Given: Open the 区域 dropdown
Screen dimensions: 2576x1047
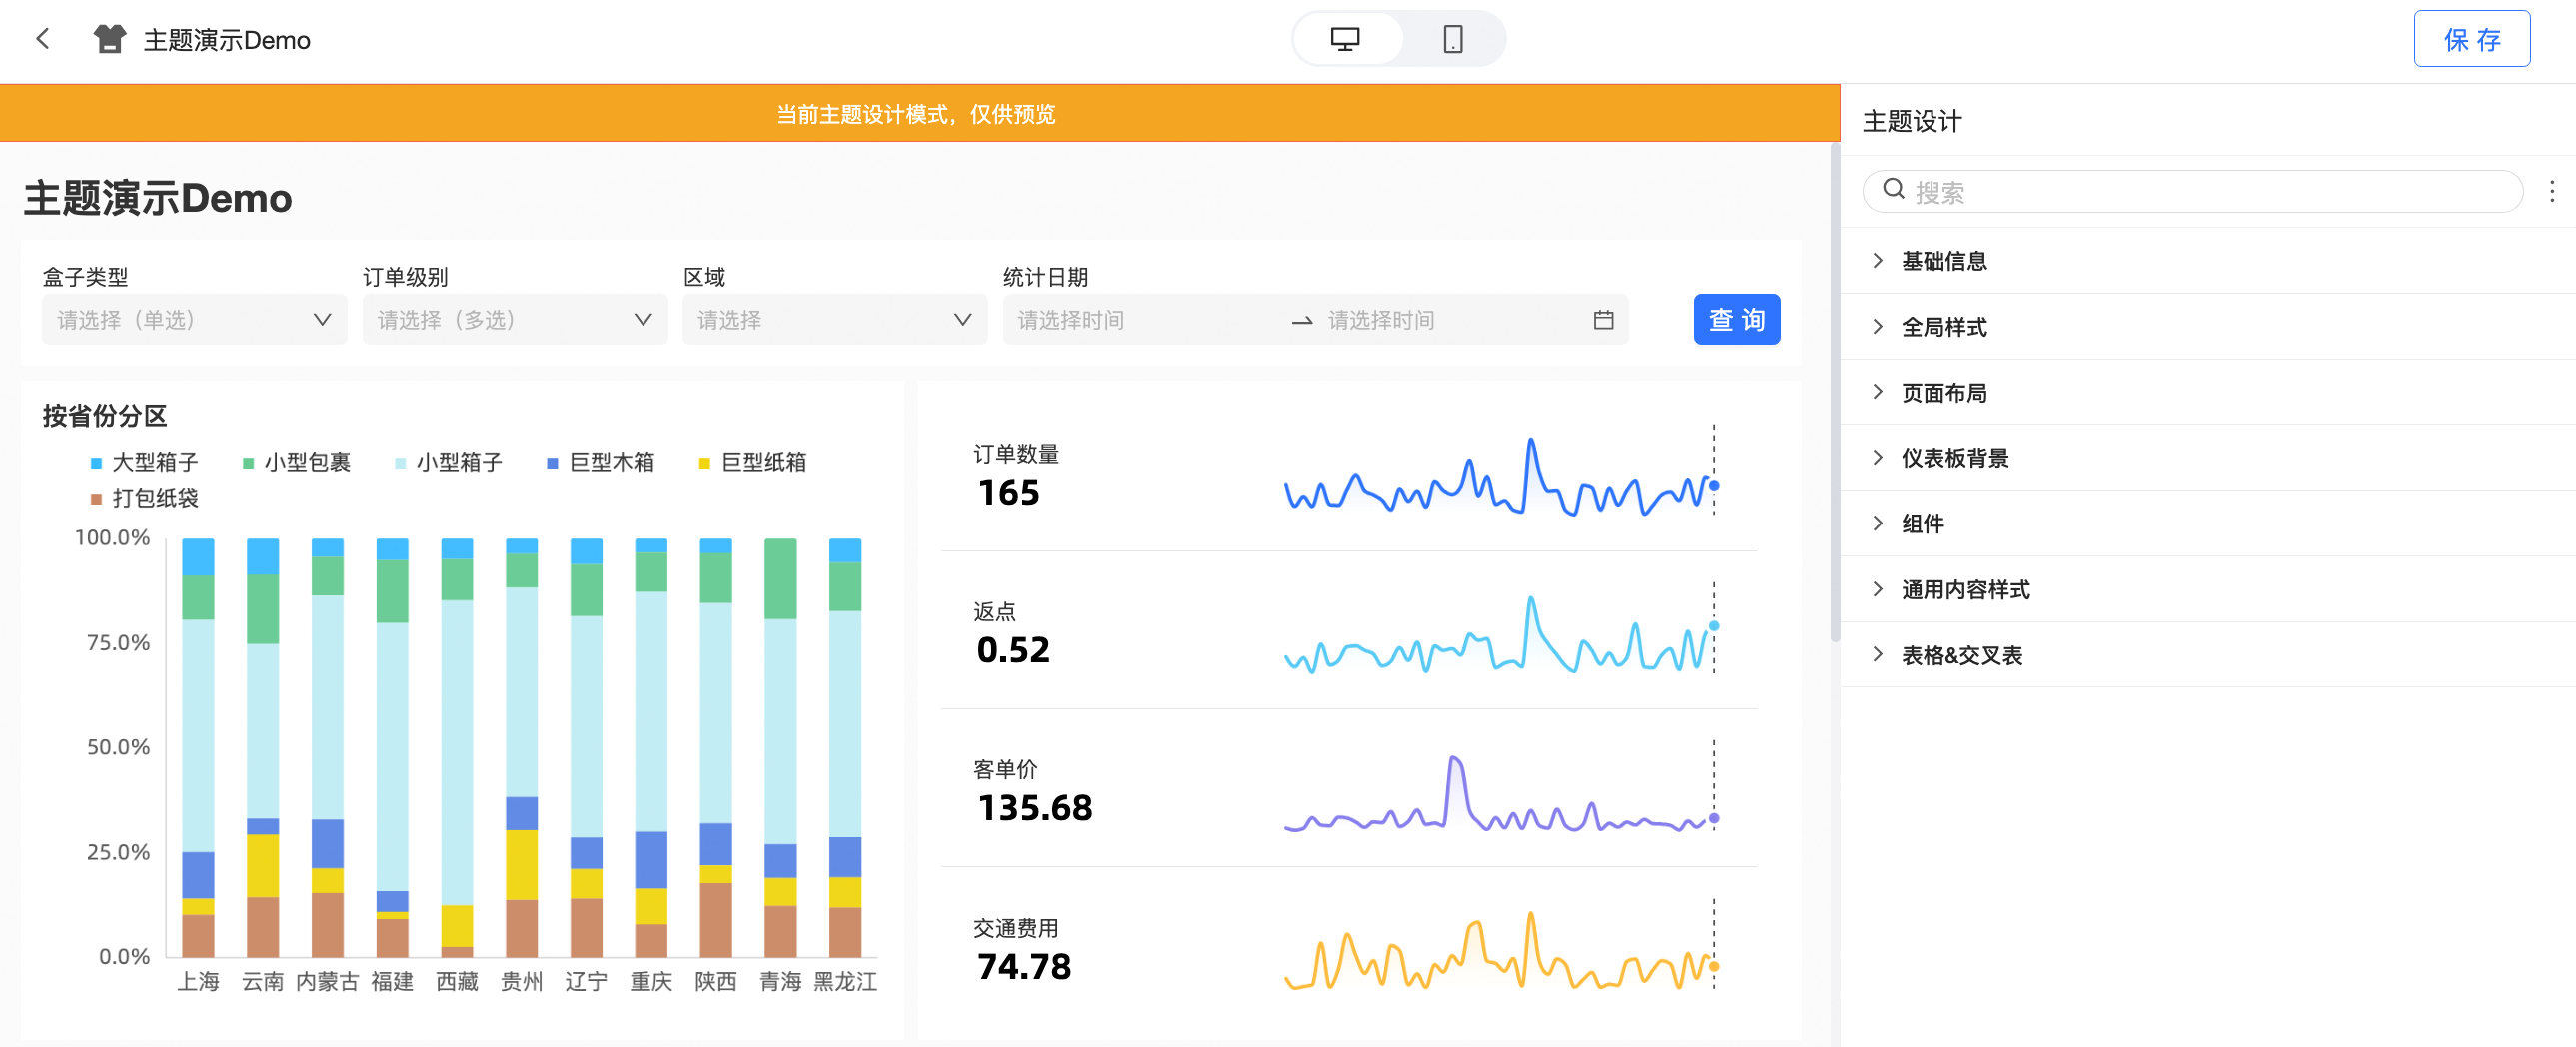Looking at the screenshot, I should coord(834,320).
